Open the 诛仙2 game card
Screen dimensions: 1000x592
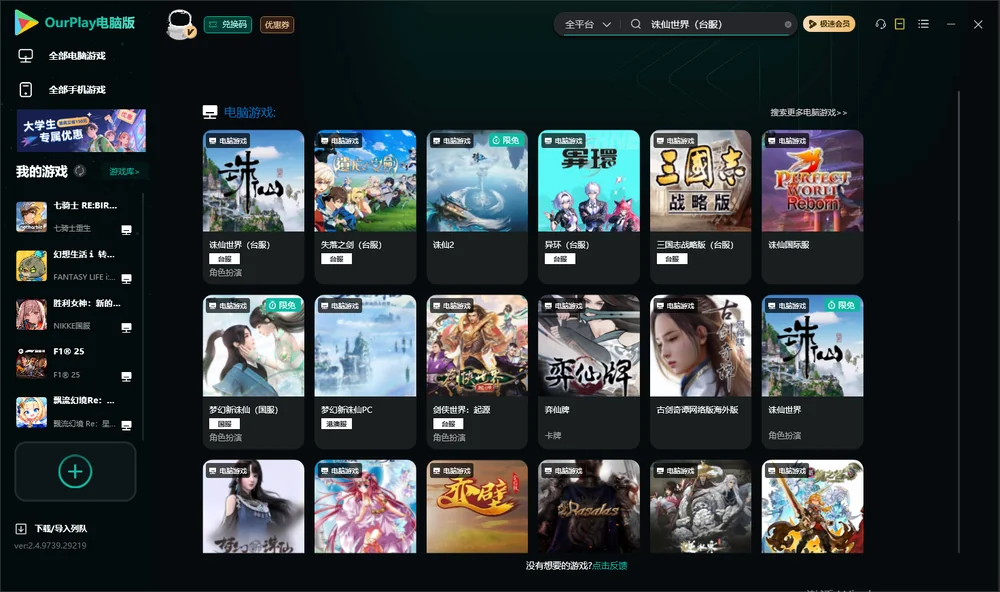click(477, 207)
